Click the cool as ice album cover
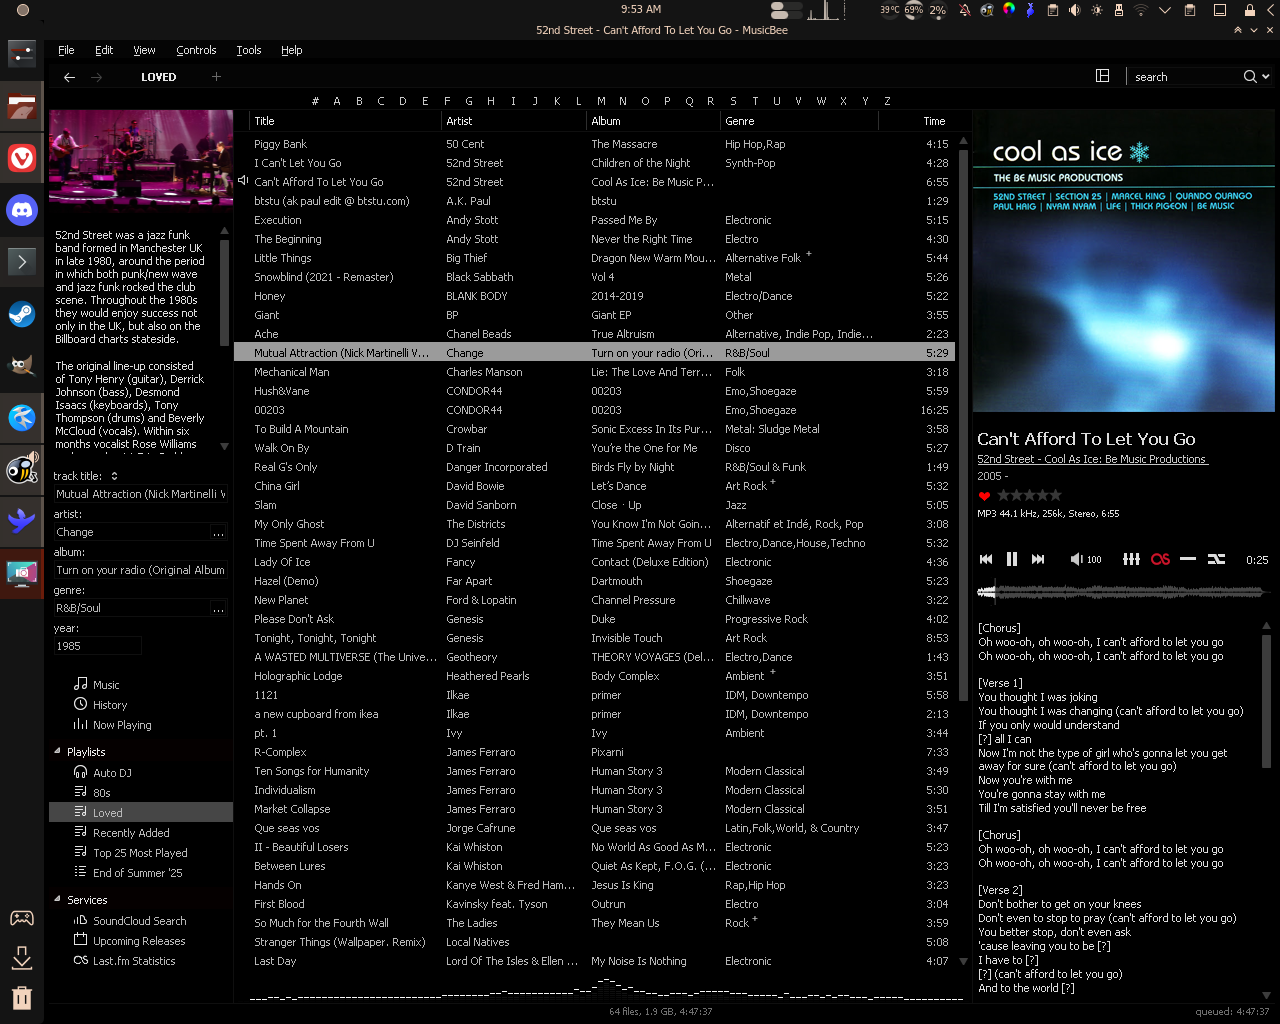Viewport: 1280px width, 1024px height. pyautogui.click(x=1124, y=261)
